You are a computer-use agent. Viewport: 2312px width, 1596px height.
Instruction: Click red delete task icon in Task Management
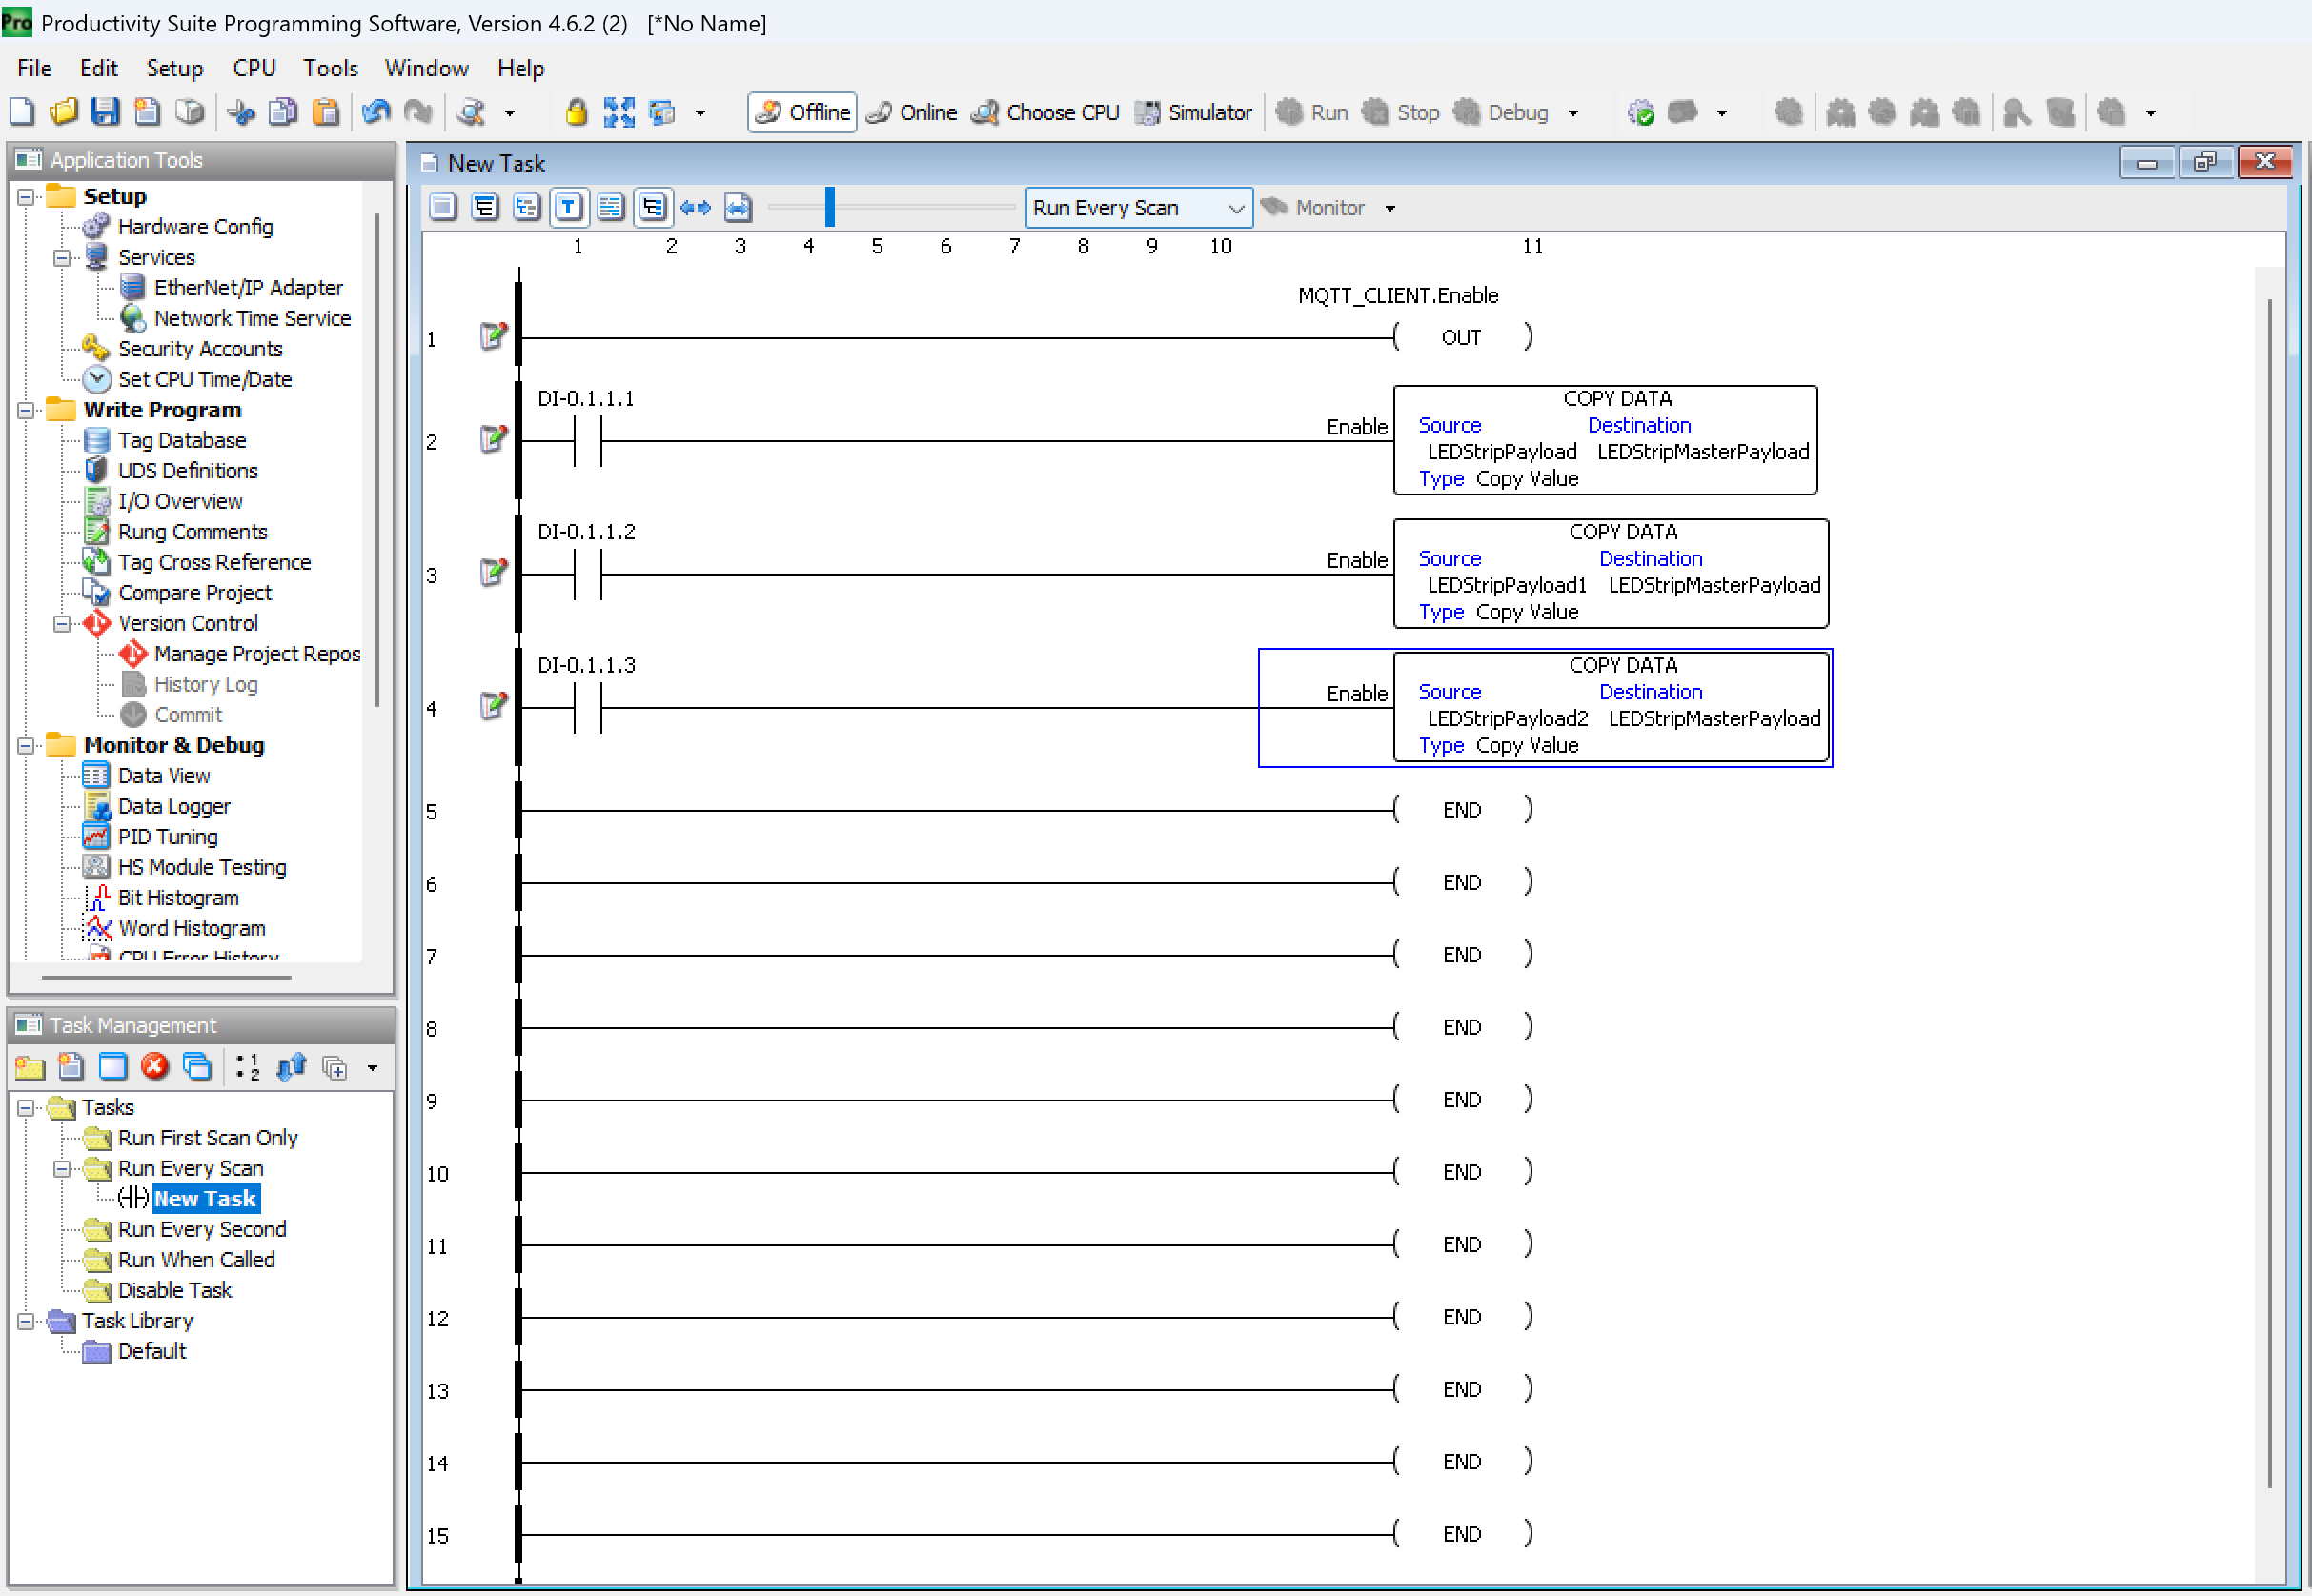(155, 1067)
